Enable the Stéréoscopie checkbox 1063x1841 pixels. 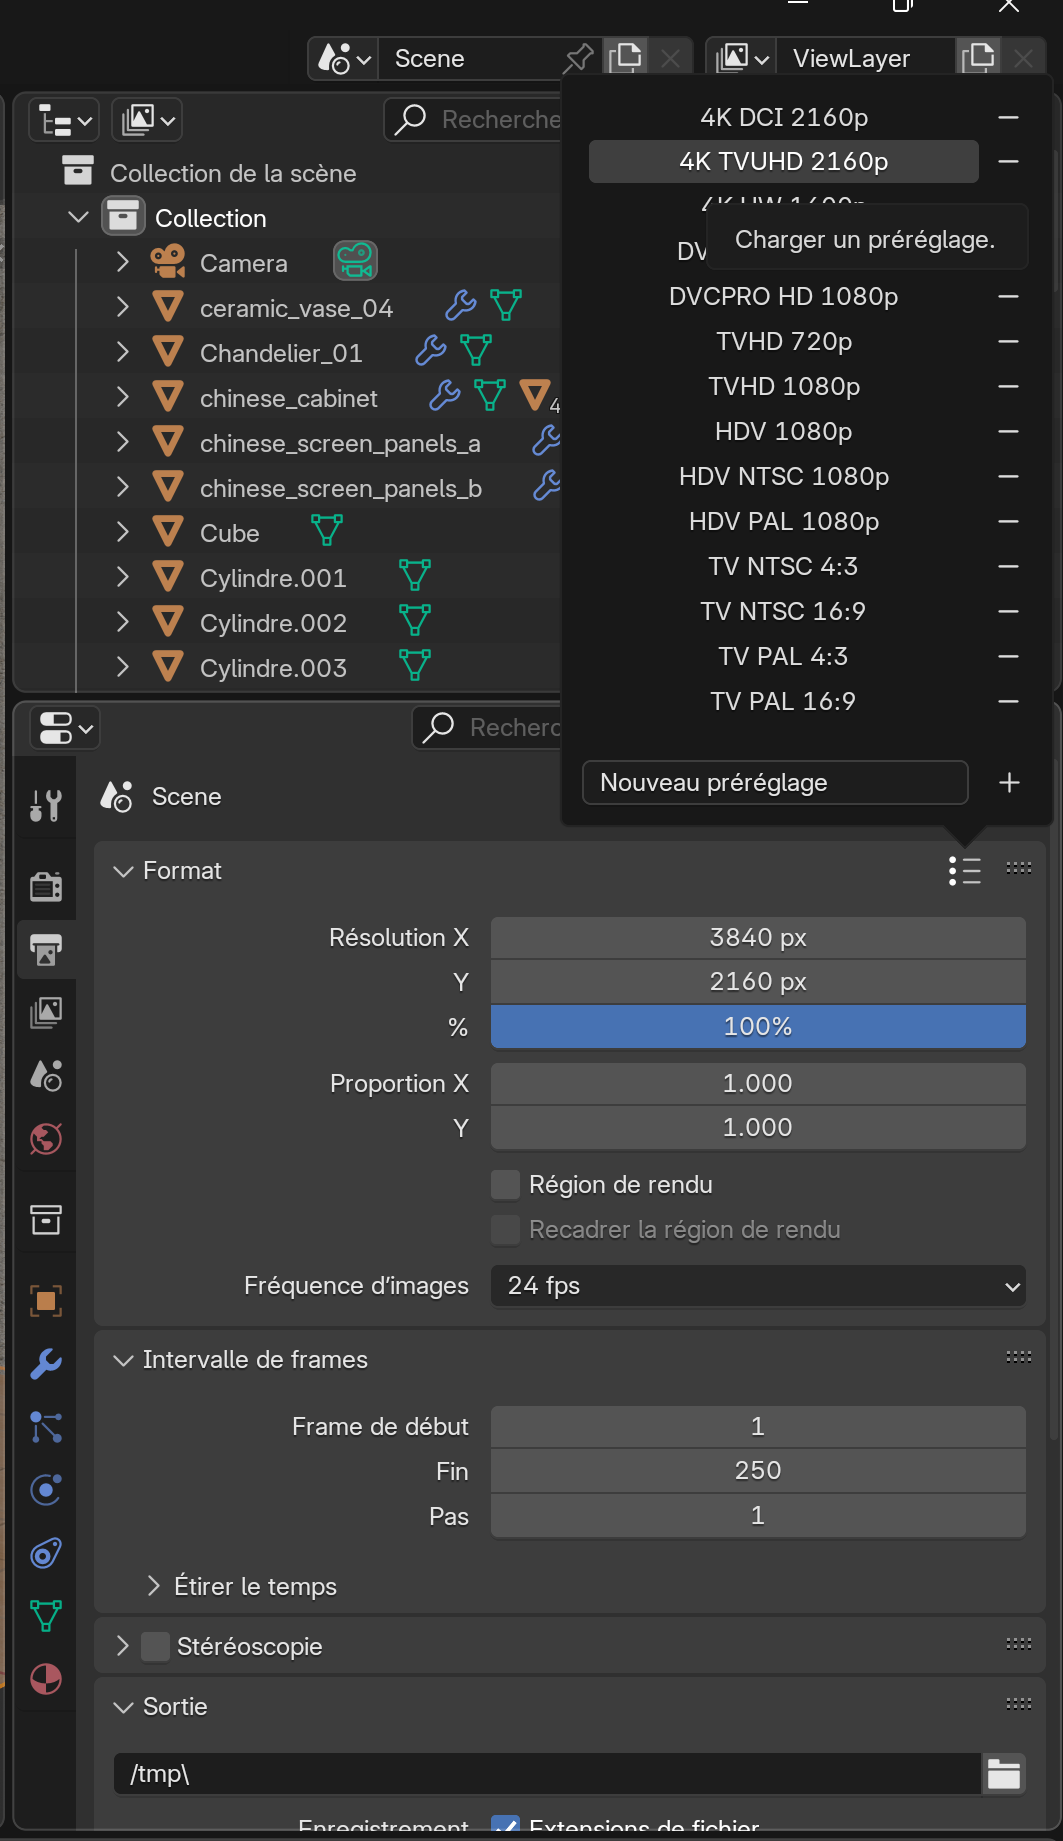[x=155, y=1647]
